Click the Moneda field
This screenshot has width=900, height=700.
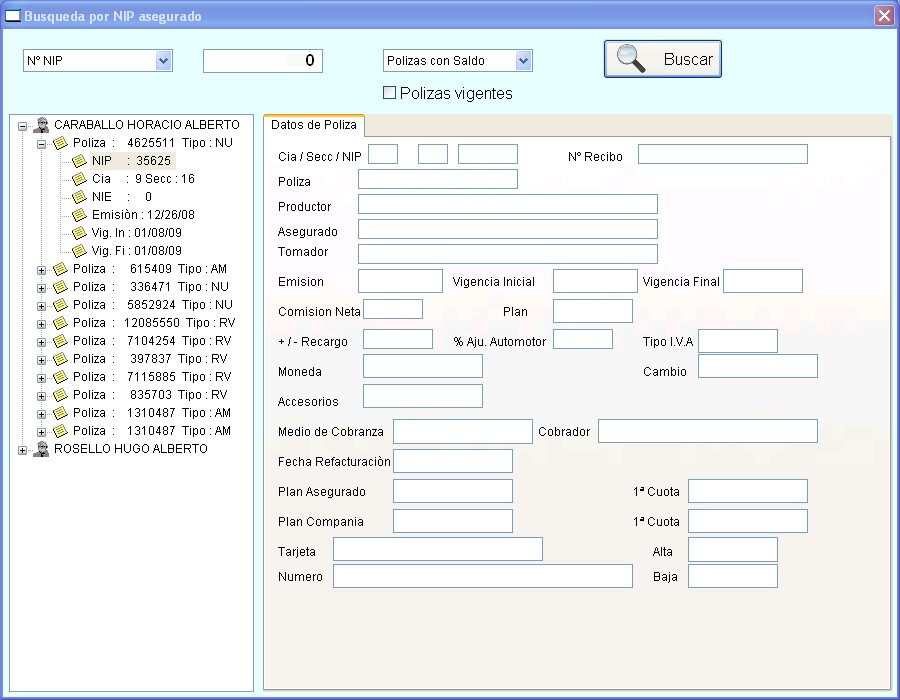pyautogui.click(x=423, y=366)
